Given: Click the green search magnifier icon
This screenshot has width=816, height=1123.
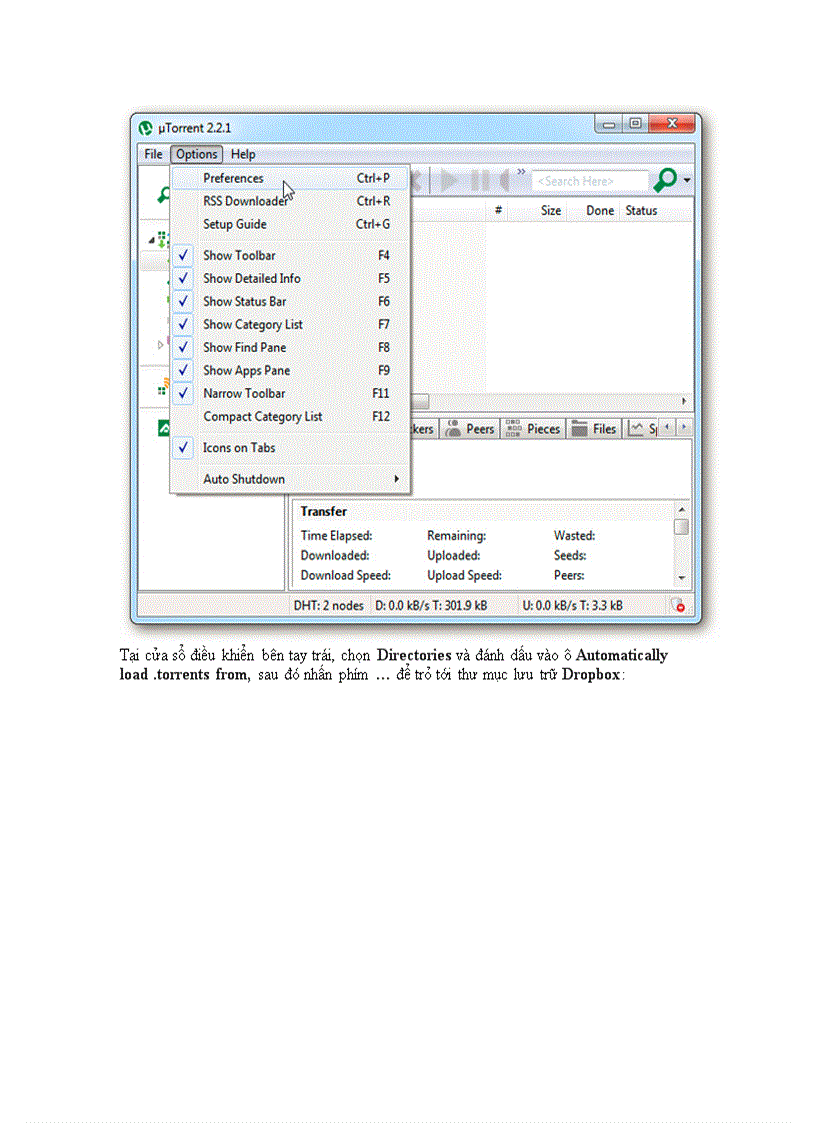Looking at the screenshot, I should click(x=665, y=179).
